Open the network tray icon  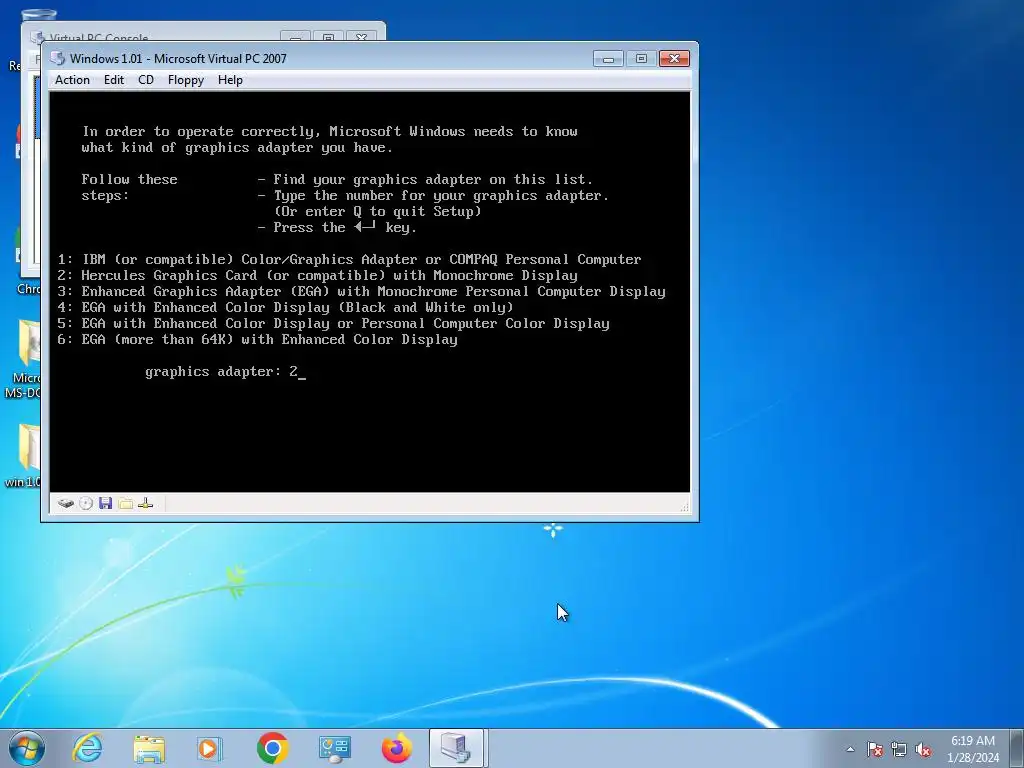coord(899,749)
